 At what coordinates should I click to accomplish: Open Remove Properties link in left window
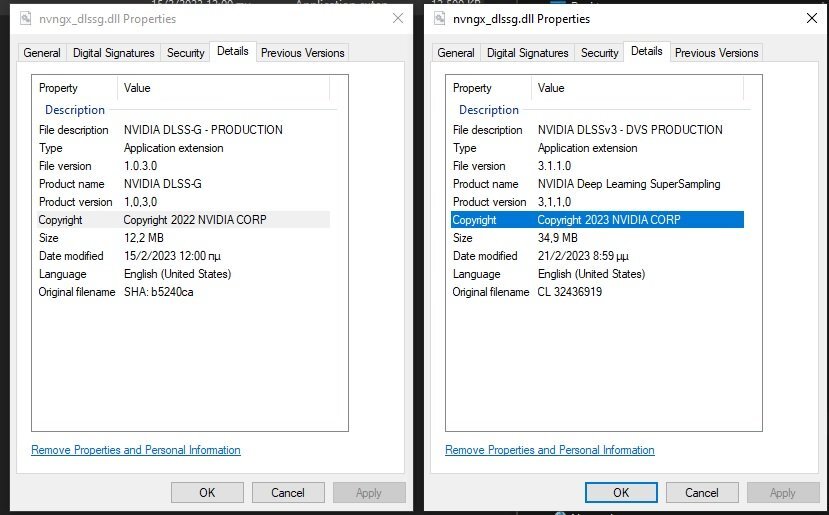click(136, 450)
